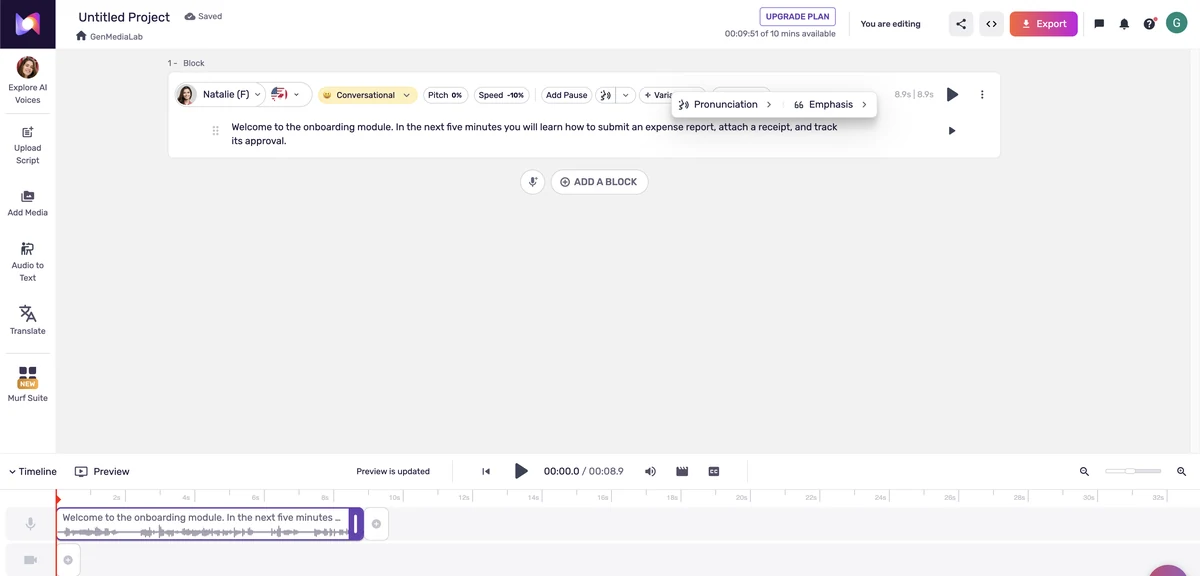
Task: Expand arrow next to the pronunciation icon
Action: point(626,95)
